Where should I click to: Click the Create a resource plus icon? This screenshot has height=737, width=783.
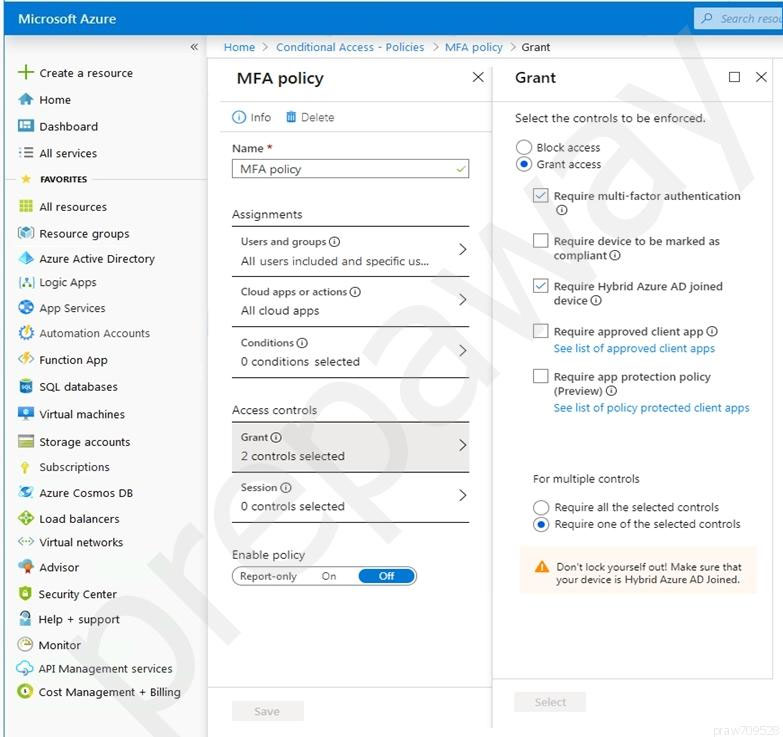pyautogui.click(x=25, y=72)
